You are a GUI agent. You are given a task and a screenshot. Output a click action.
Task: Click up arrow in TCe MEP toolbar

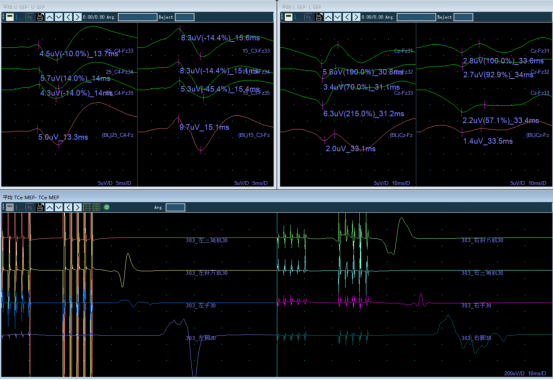tap(49, 207)
